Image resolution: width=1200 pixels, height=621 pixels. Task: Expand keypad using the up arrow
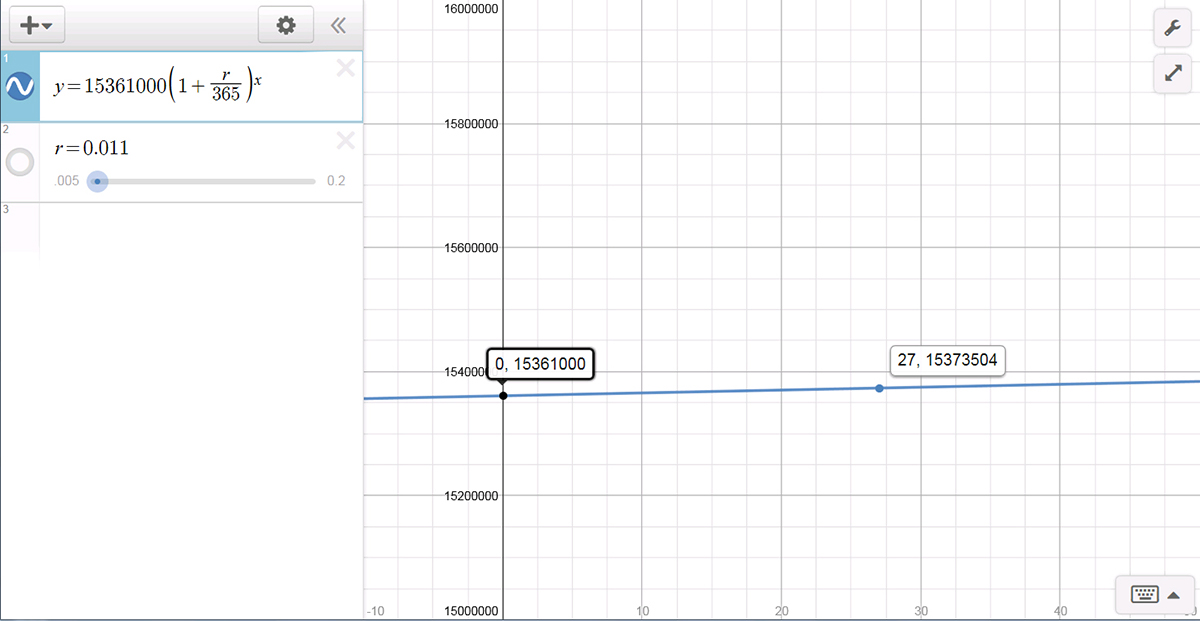click(1174, 595)
